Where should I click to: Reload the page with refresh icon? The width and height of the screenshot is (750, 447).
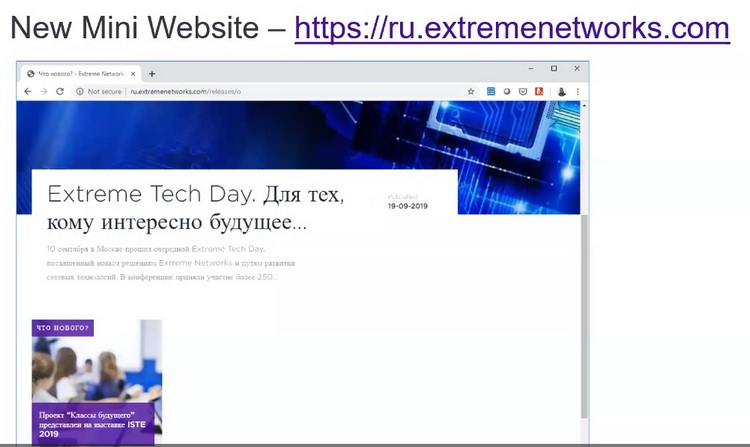point(60,91)
